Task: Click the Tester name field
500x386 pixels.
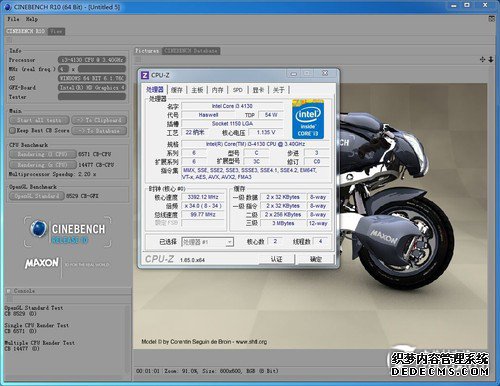Action: [x=92, y=97]
